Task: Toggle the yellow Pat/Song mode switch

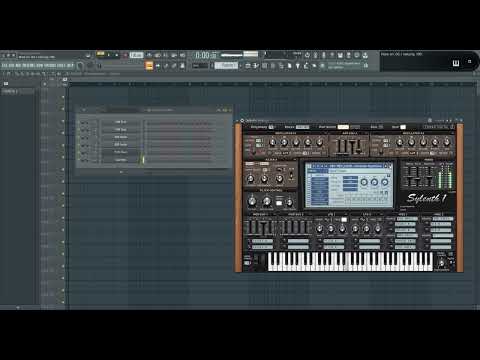Action: point(100,53)
